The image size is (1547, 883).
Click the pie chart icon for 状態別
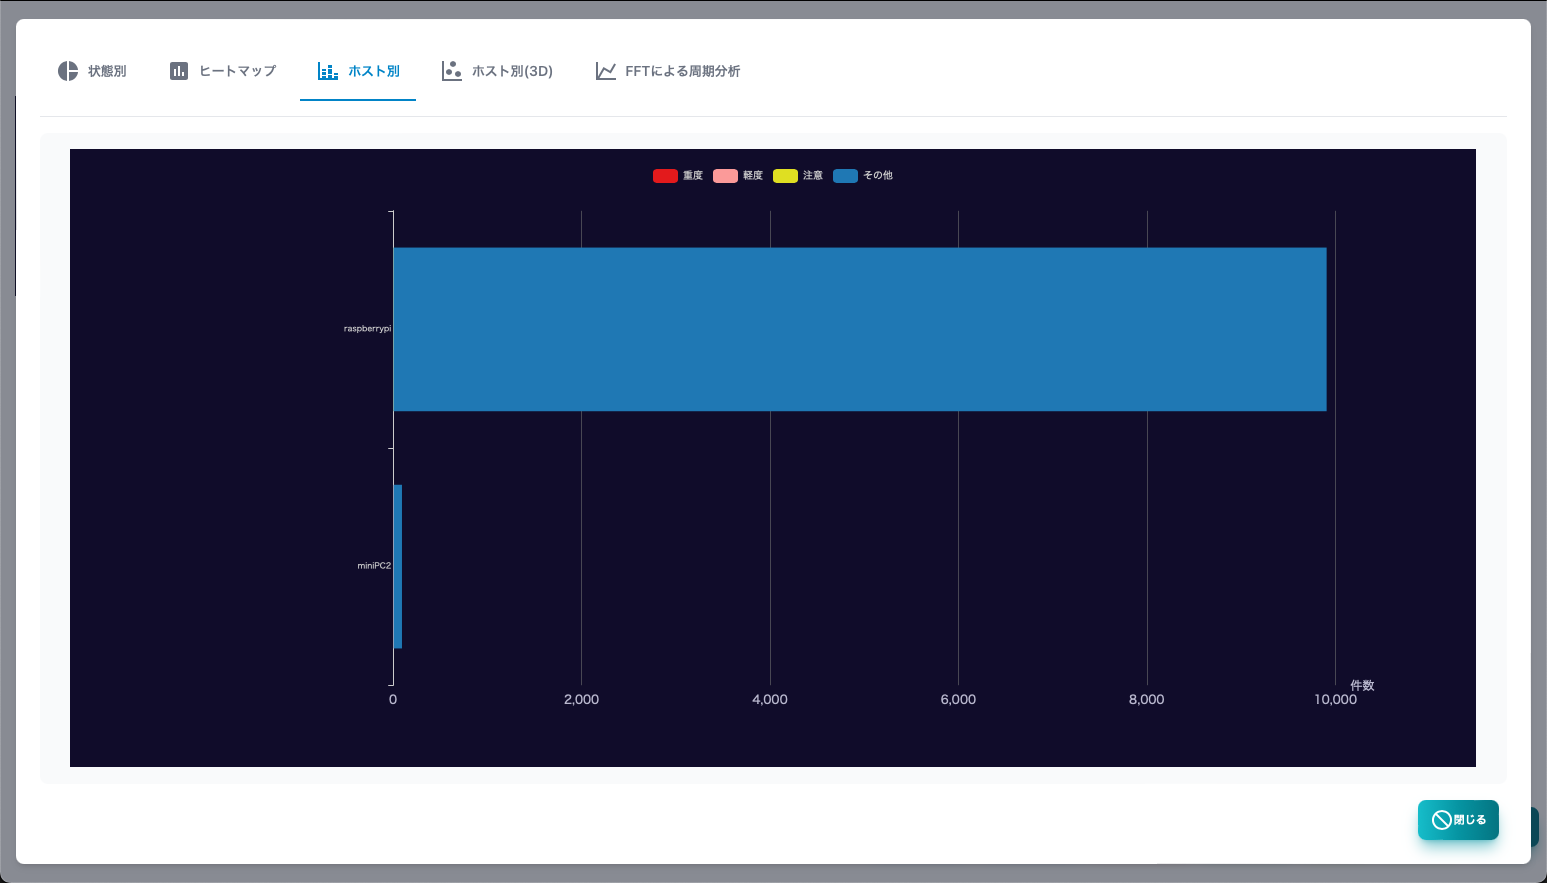pos(68,71)
